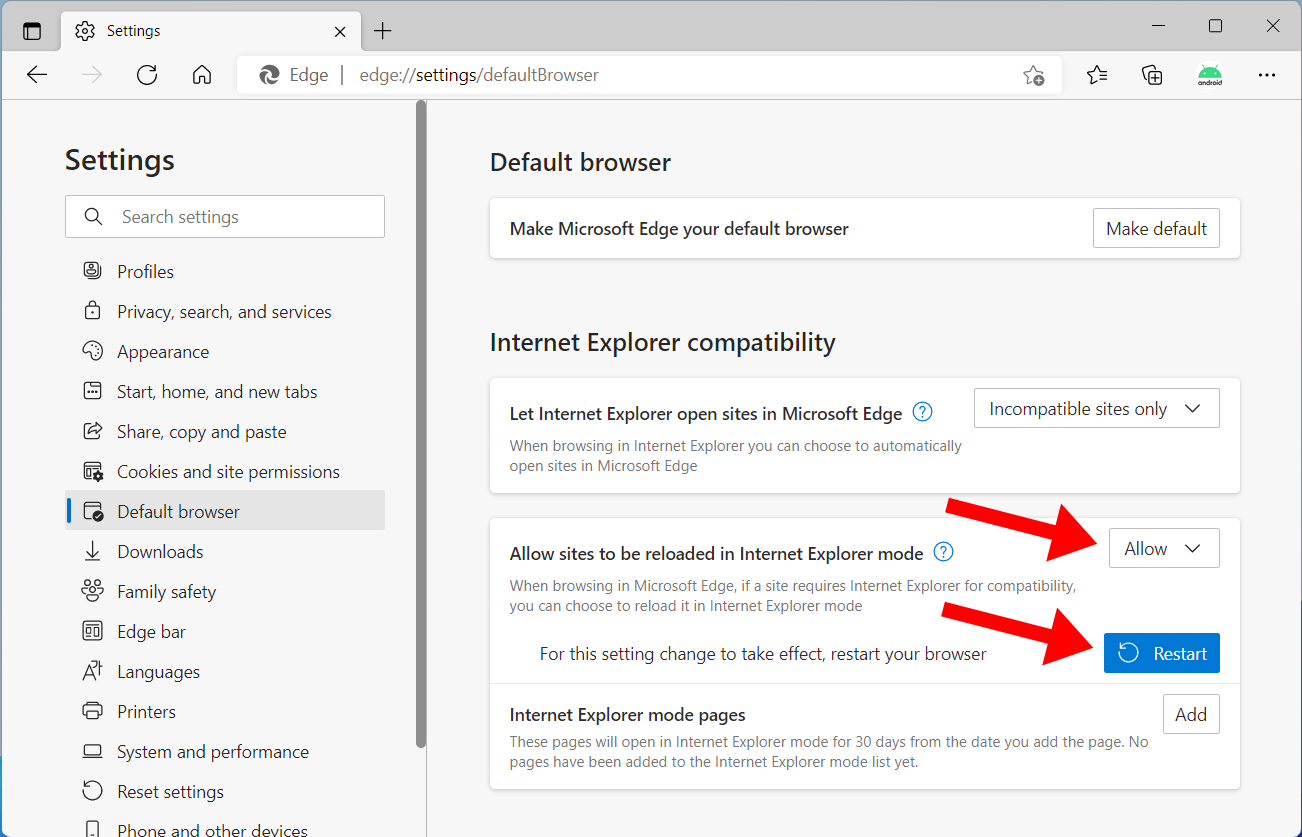Click the Appearance paintbrush icon
The height and width of the screenshot is (837, 1302).
click(92, 351)
